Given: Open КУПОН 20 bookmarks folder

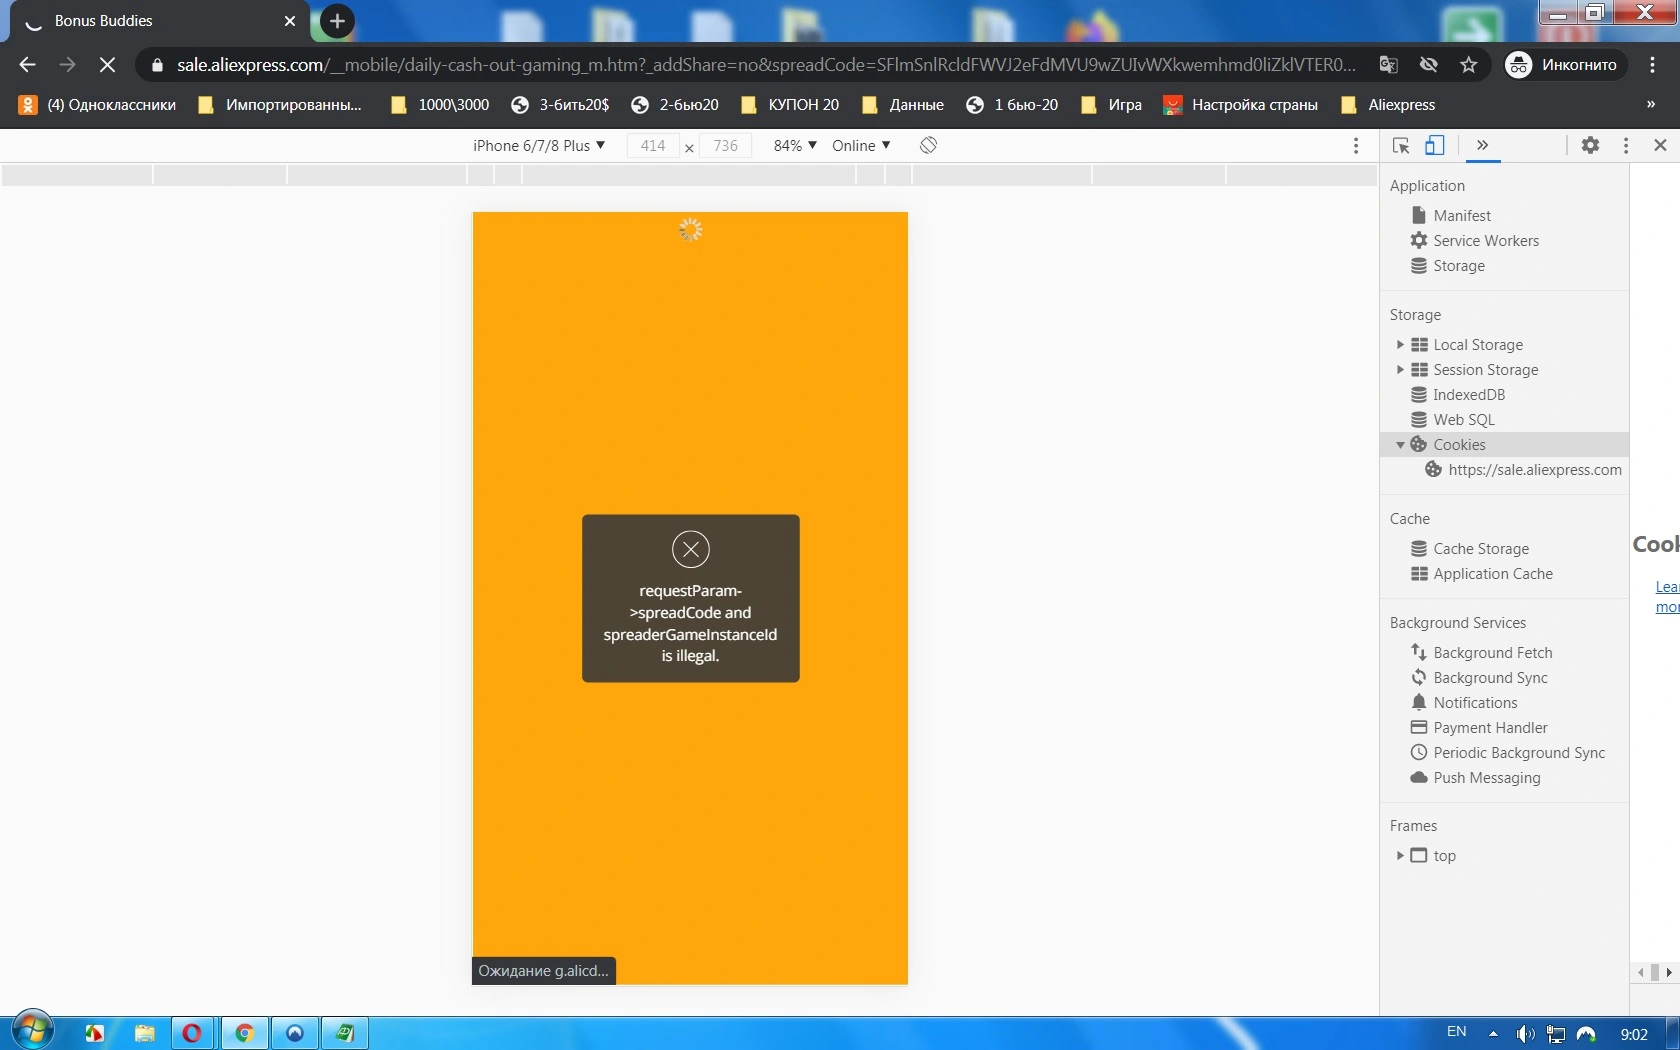Looking at the screenshot, I should [790, 105].
